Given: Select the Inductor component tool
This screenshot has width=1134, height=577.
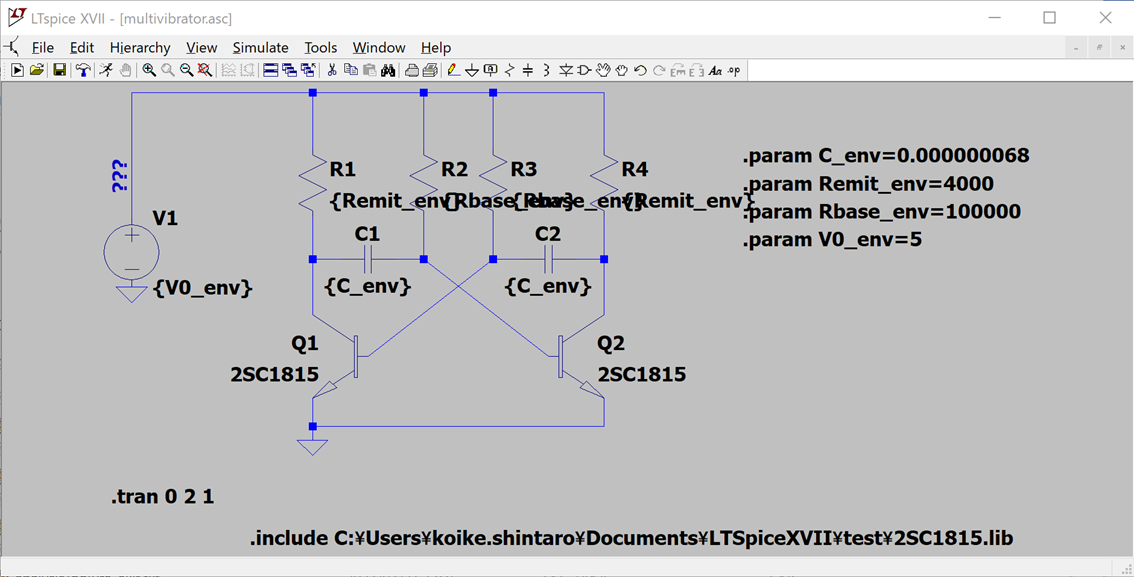Looking at the screenshot, I should [x=546, y=70].
